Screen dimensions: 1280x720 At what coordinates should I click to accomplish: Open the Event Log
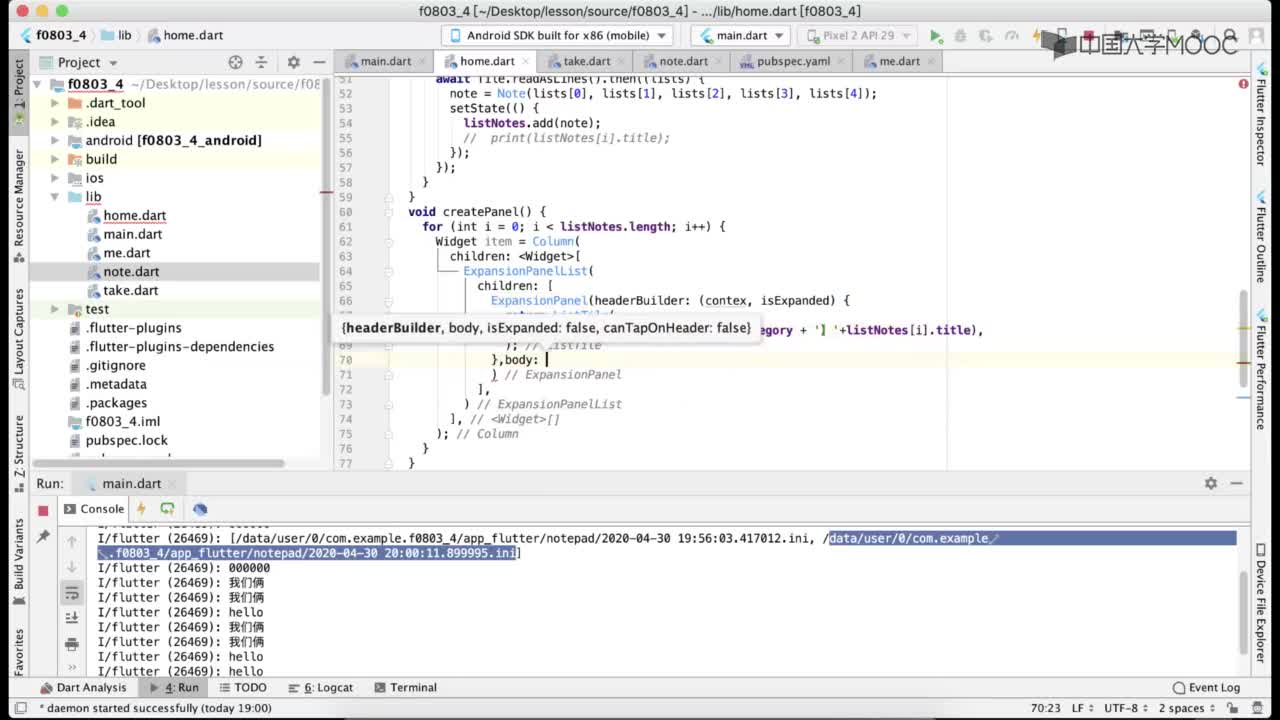pos(1207,688)
